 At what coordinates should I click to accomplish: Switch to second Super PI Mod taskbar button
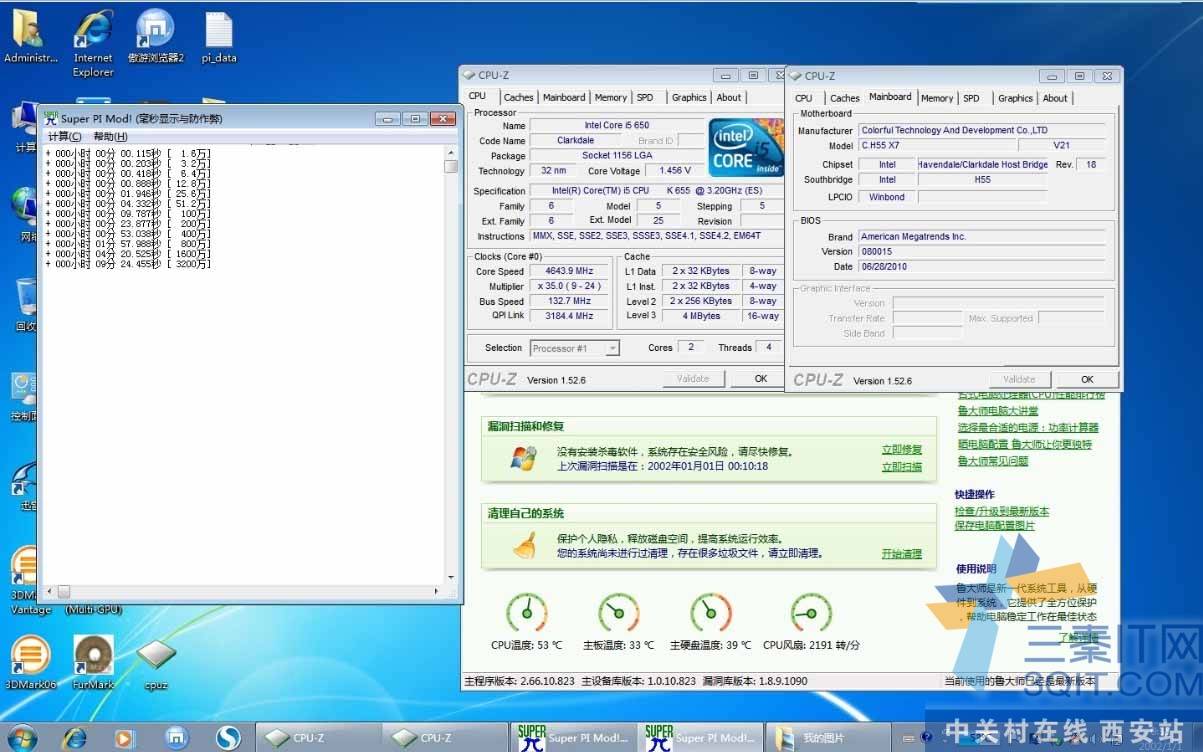pyautogui.click(x=700, y=738)
